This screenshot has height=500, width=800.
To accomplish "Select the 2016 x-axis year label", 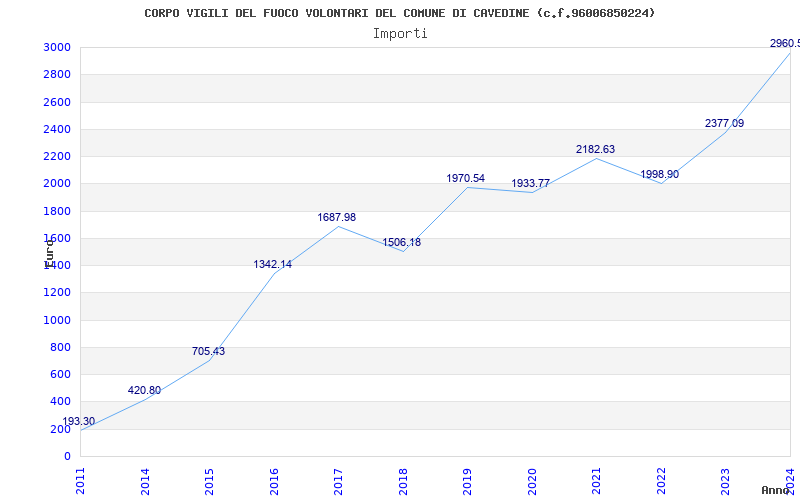I will (274, 481).
